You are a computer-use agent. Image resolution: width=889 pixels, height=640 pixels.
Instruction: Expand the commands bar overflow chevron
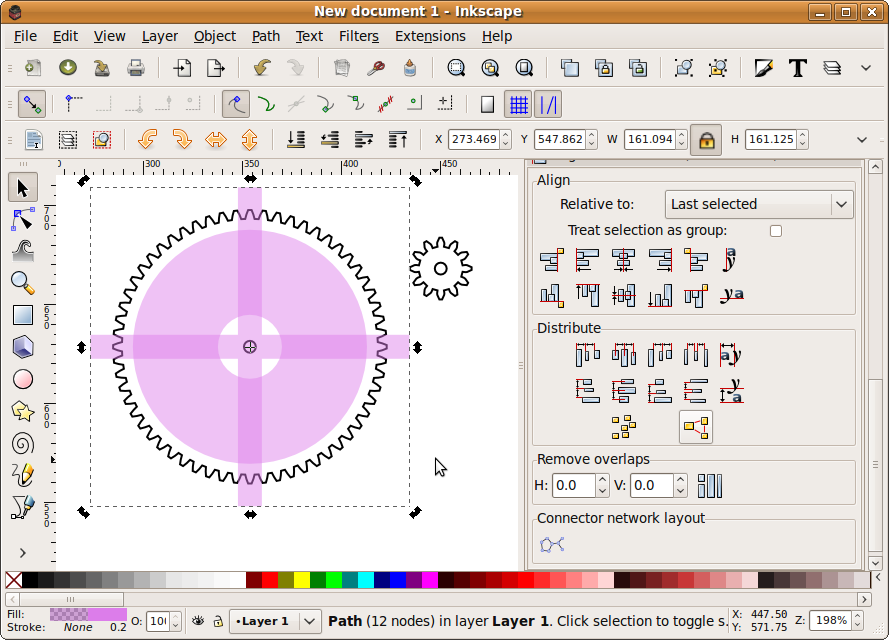[865, 68]
